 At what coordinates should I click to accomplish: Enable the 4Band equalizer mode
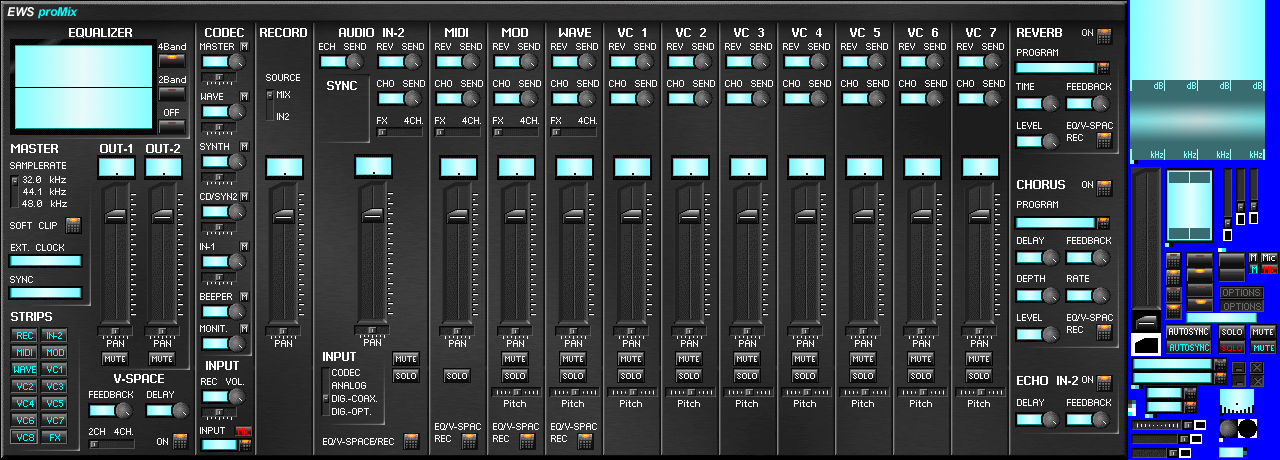tap(172, 61)
